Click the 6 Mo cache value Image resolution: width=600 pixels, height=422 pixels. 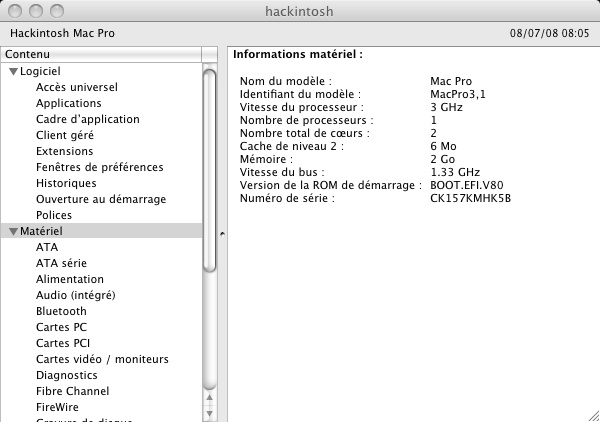(x=443, y=146)
